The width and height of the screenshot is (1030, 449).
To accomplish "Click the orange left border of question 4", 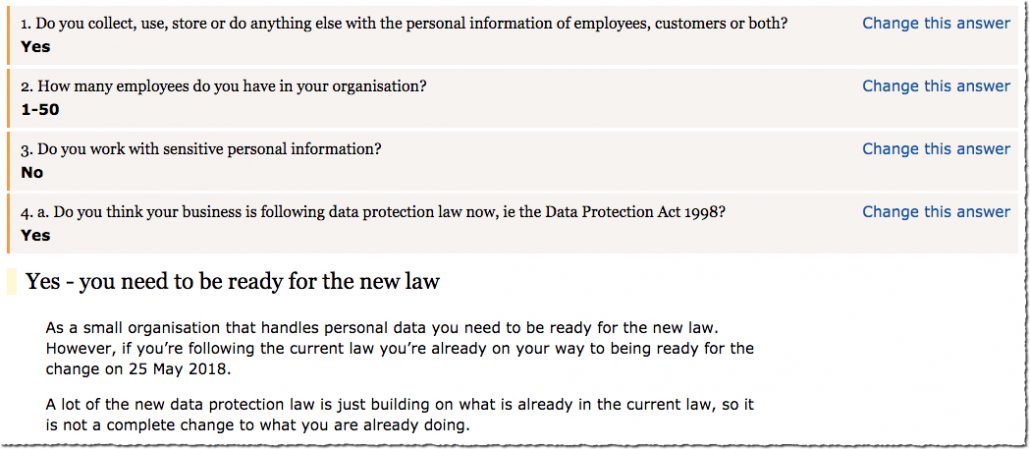I will click(8, 223).
